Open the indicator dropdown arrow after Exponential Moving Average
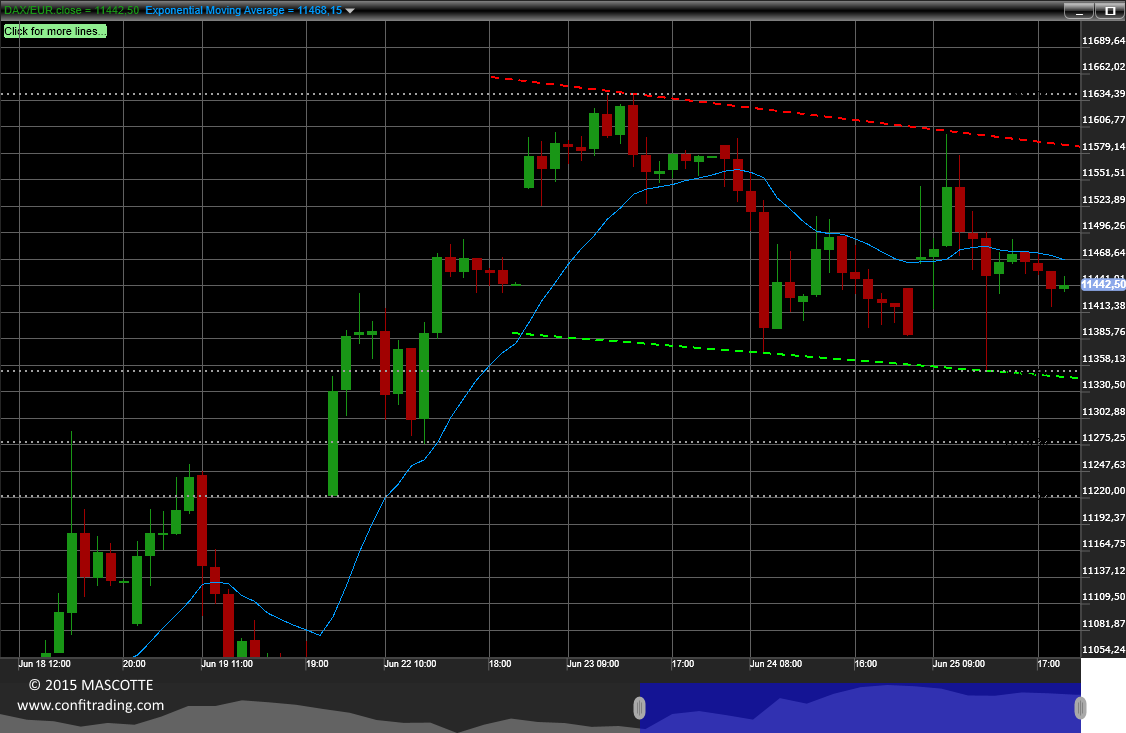This screenshot has width=1126, height=733. pyautogui.click(x=350, y=11)
